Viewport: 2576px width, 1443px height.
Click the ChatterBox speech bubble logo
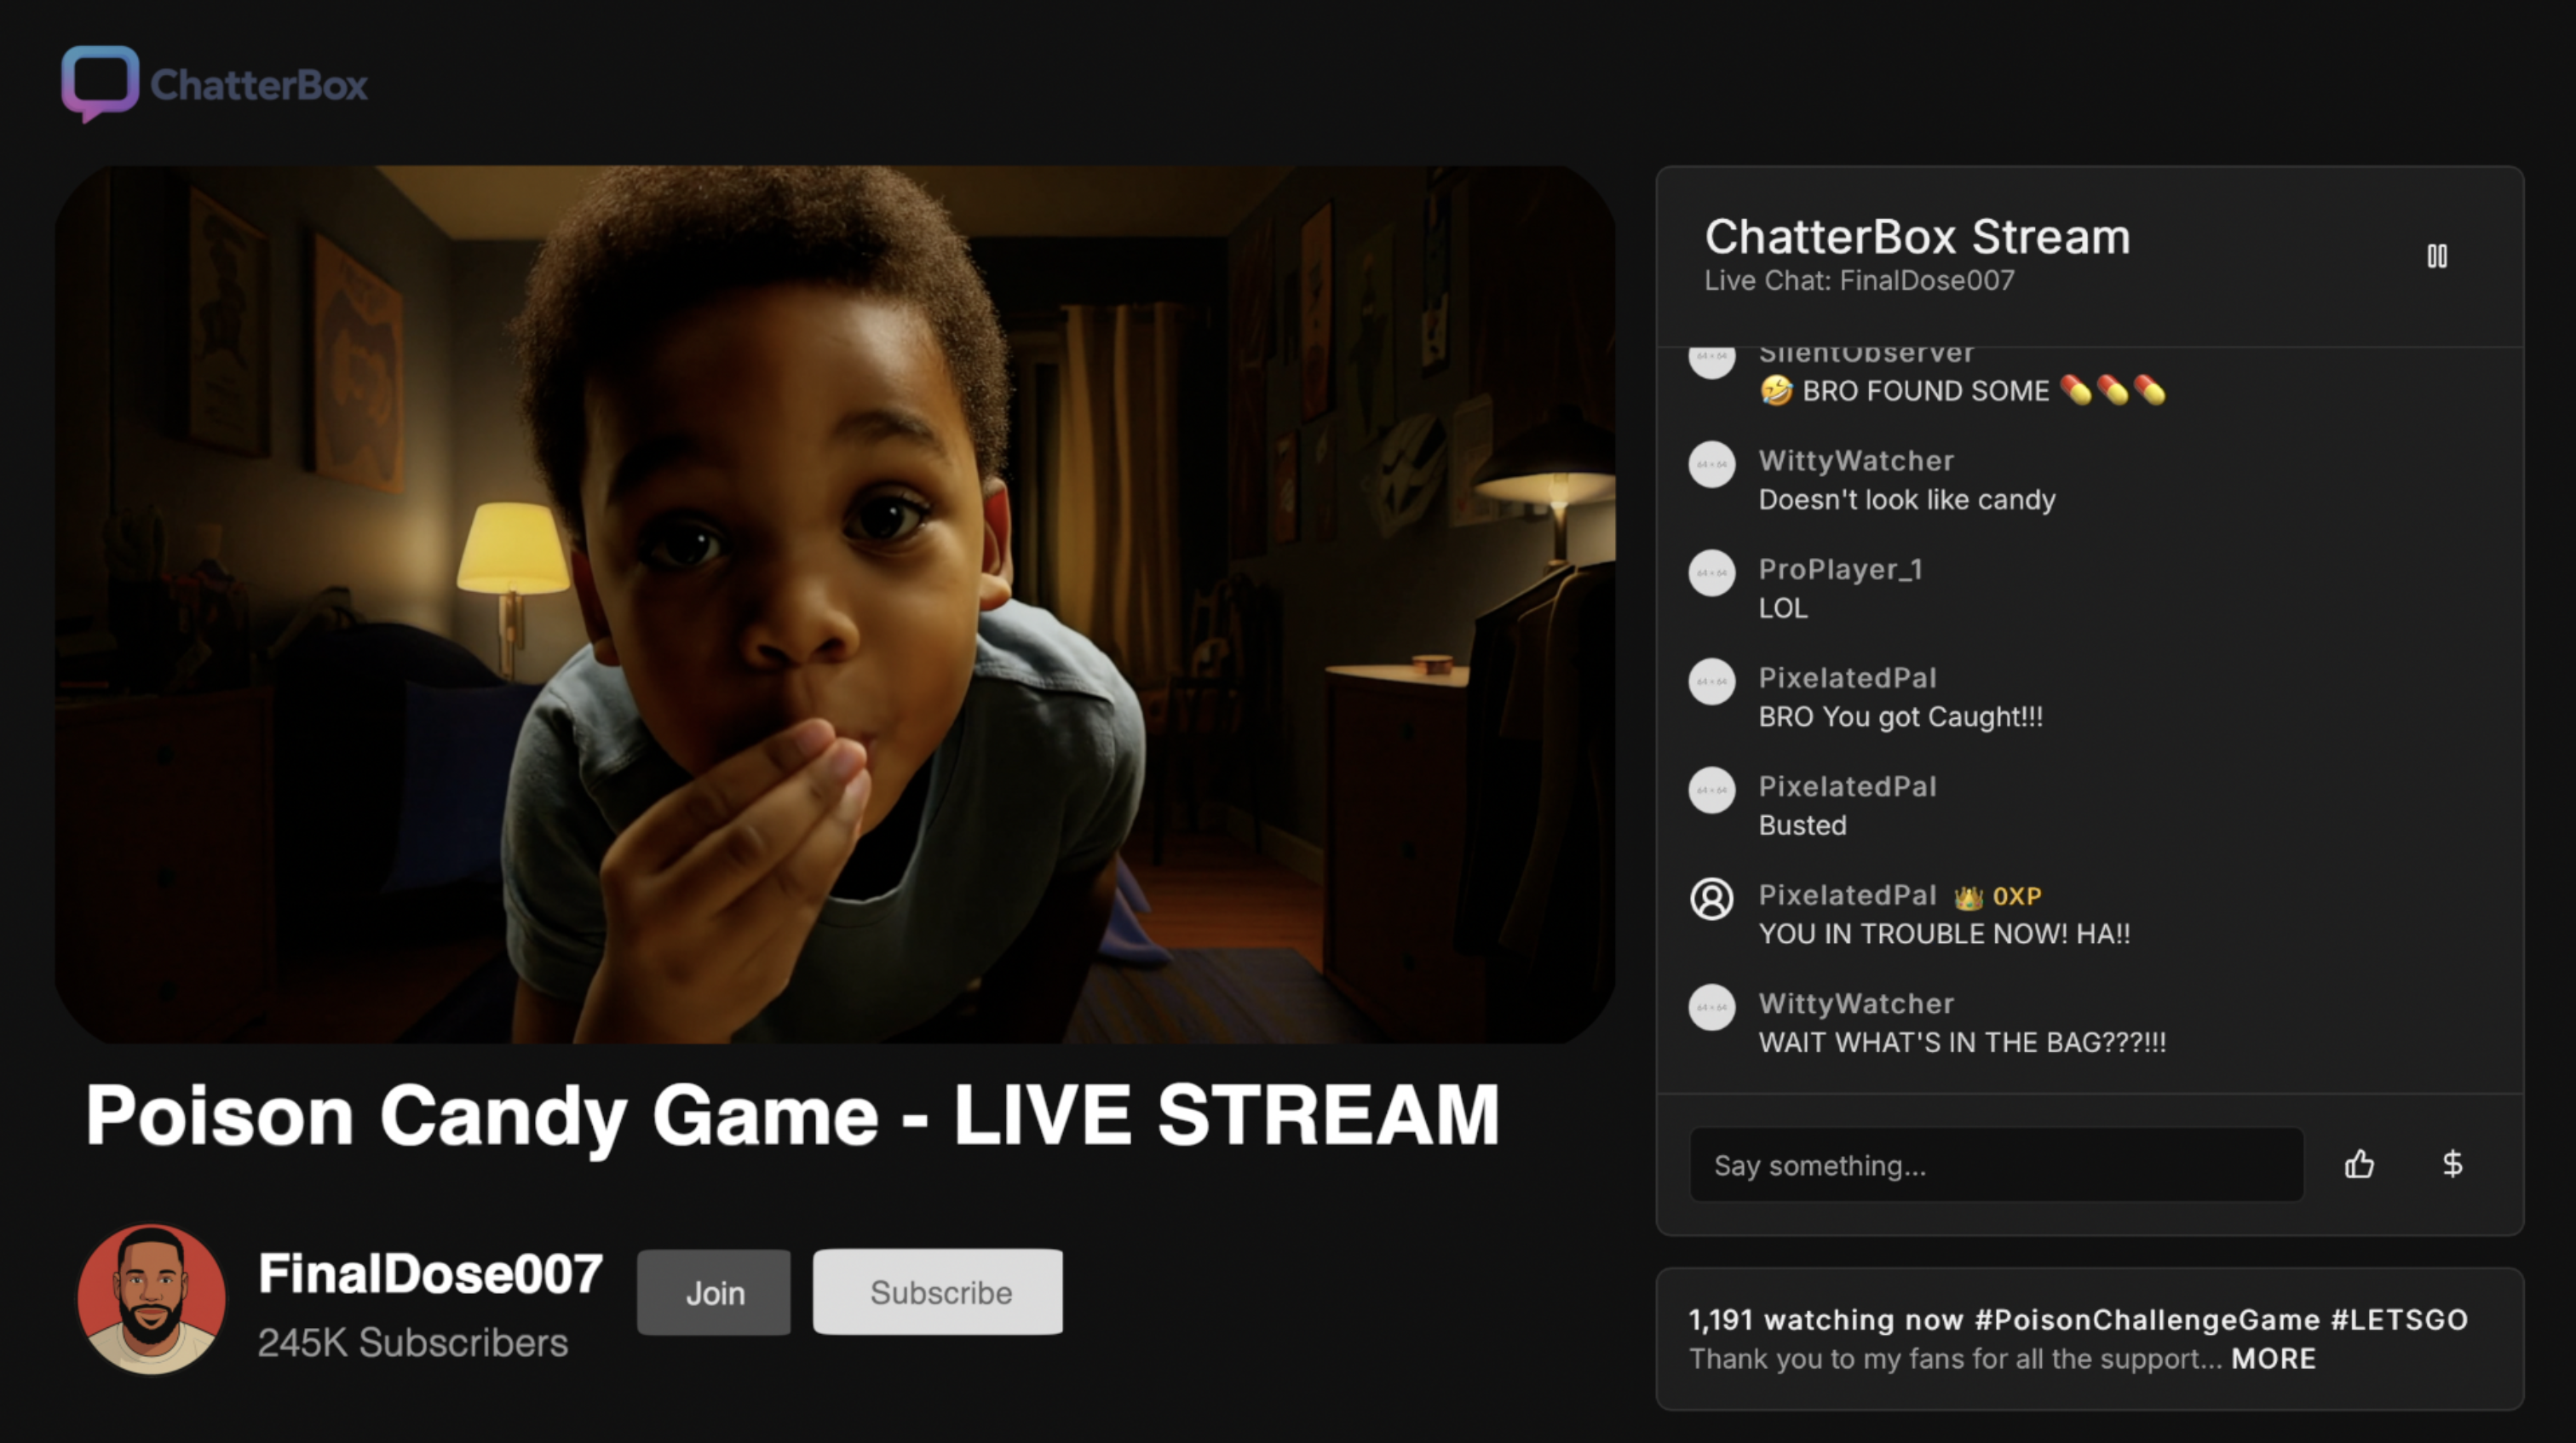(x=100, y=83)
